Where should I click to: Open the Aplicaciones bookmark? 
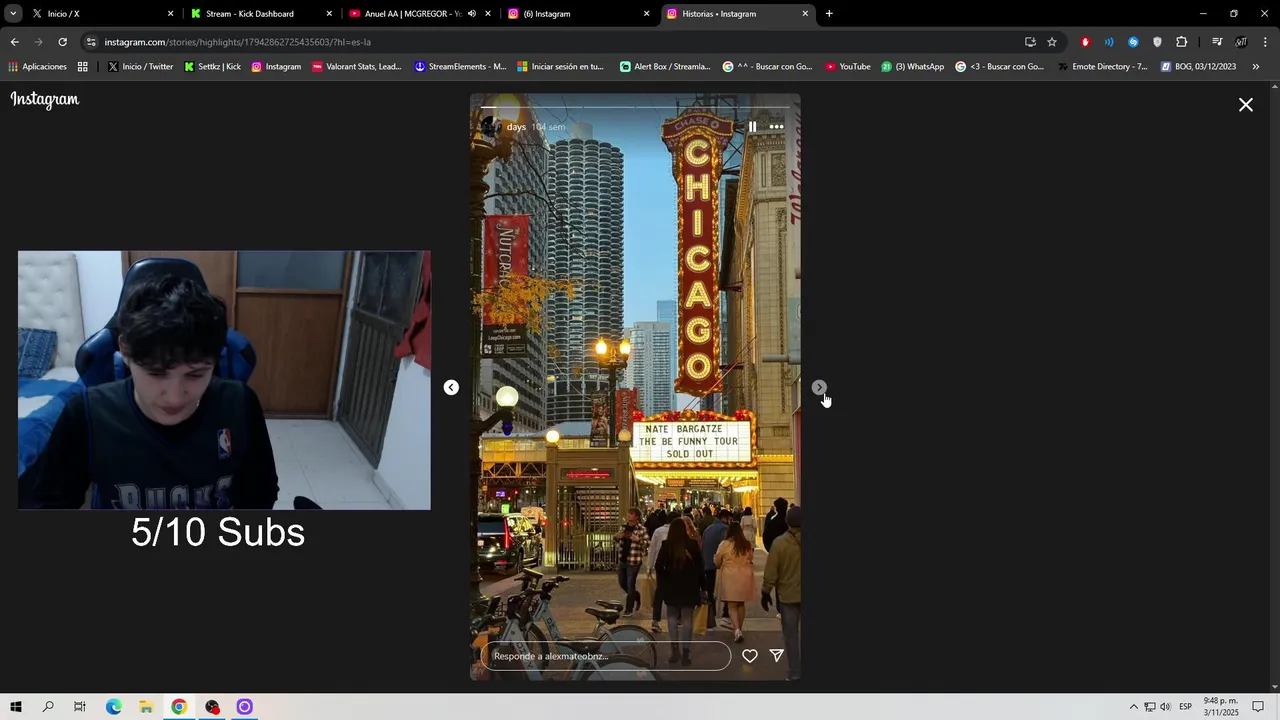pos(37,67)
